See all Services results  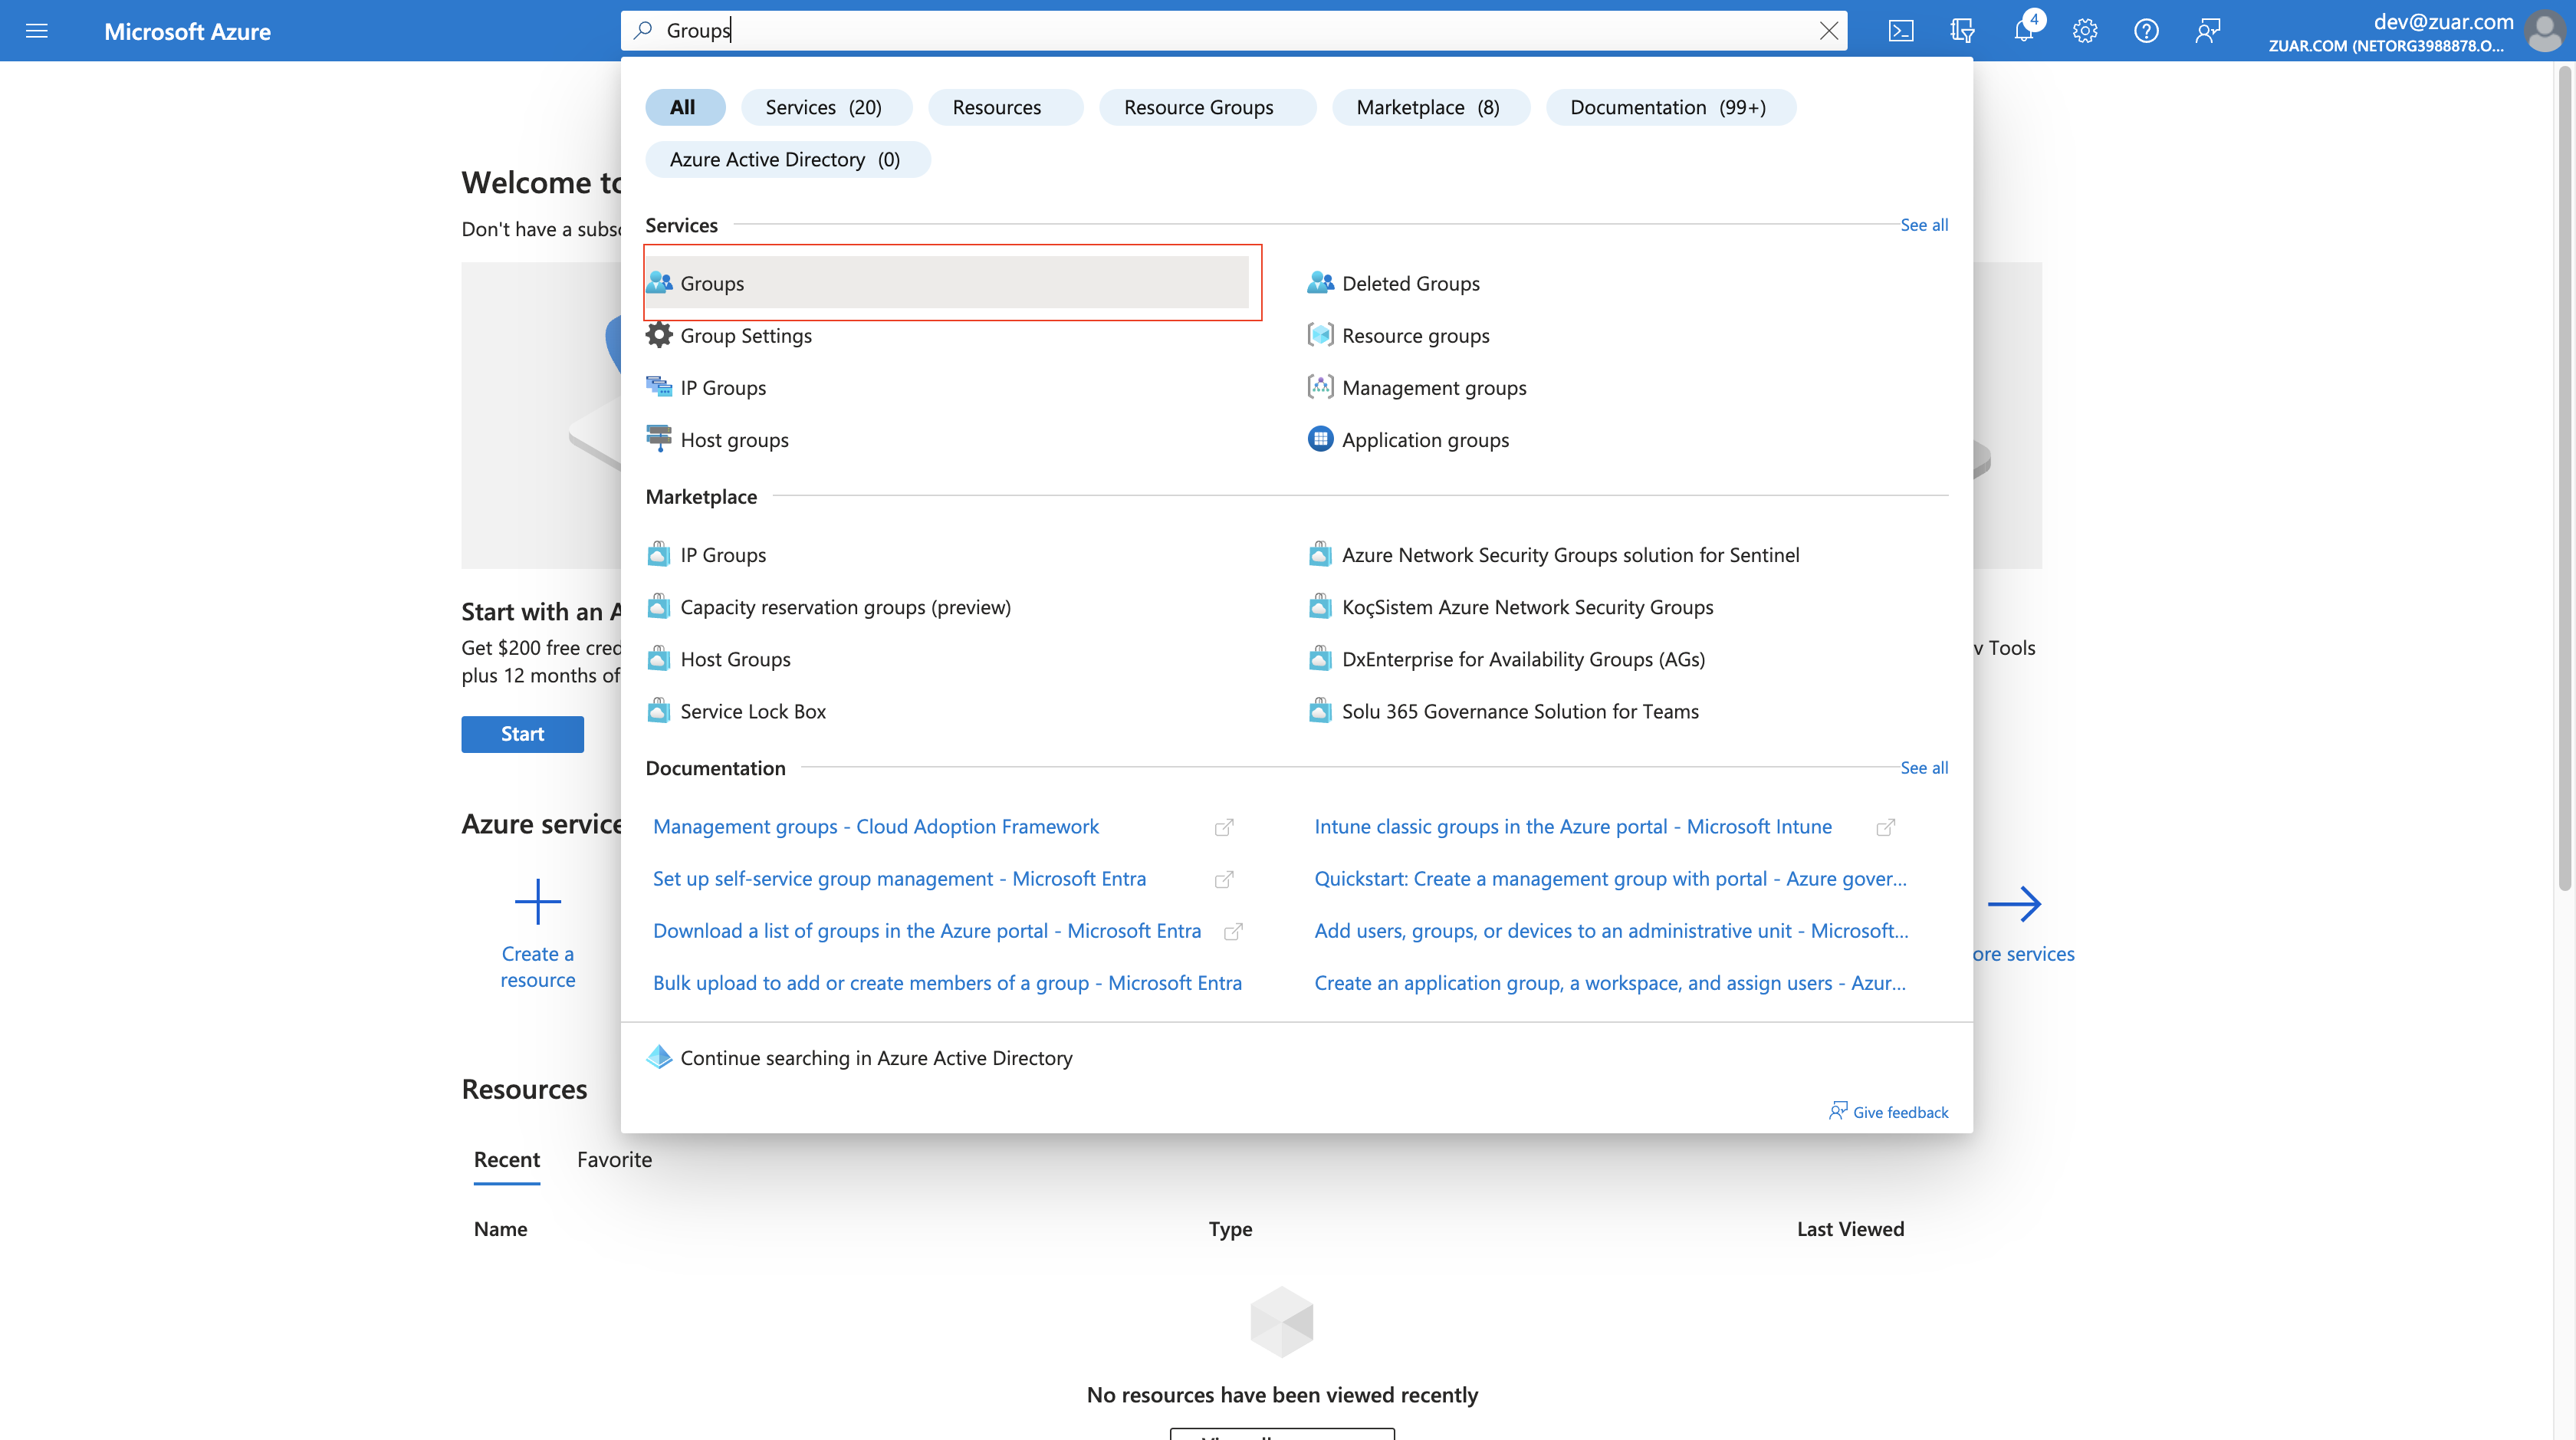click(1924, 225)
